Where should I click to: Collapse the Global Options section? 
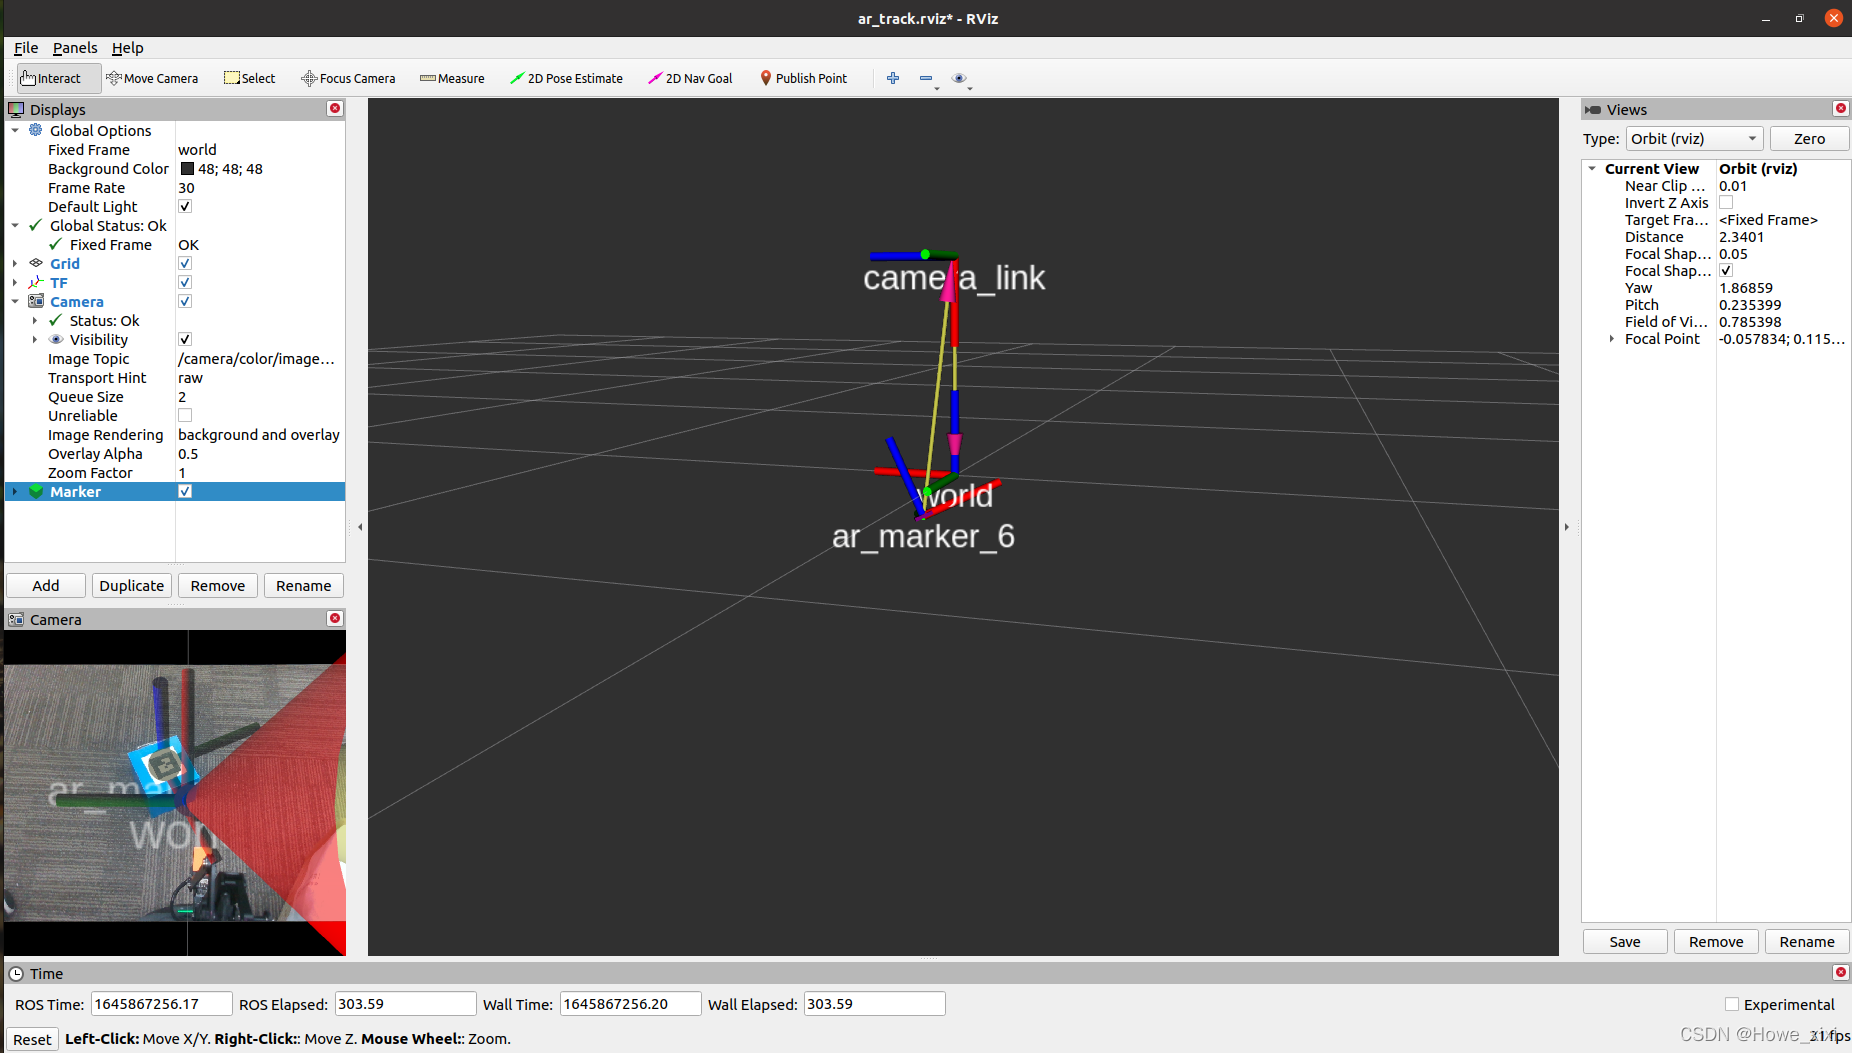[x=15, y=130]
